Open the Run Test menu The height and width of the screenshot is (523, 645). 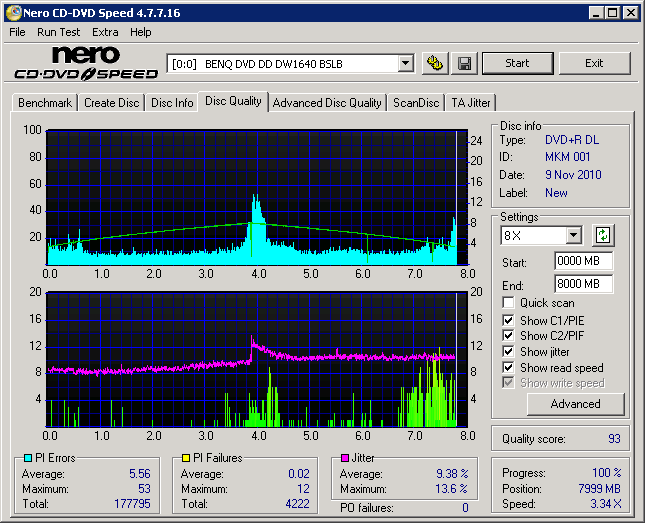click(59, 32)
